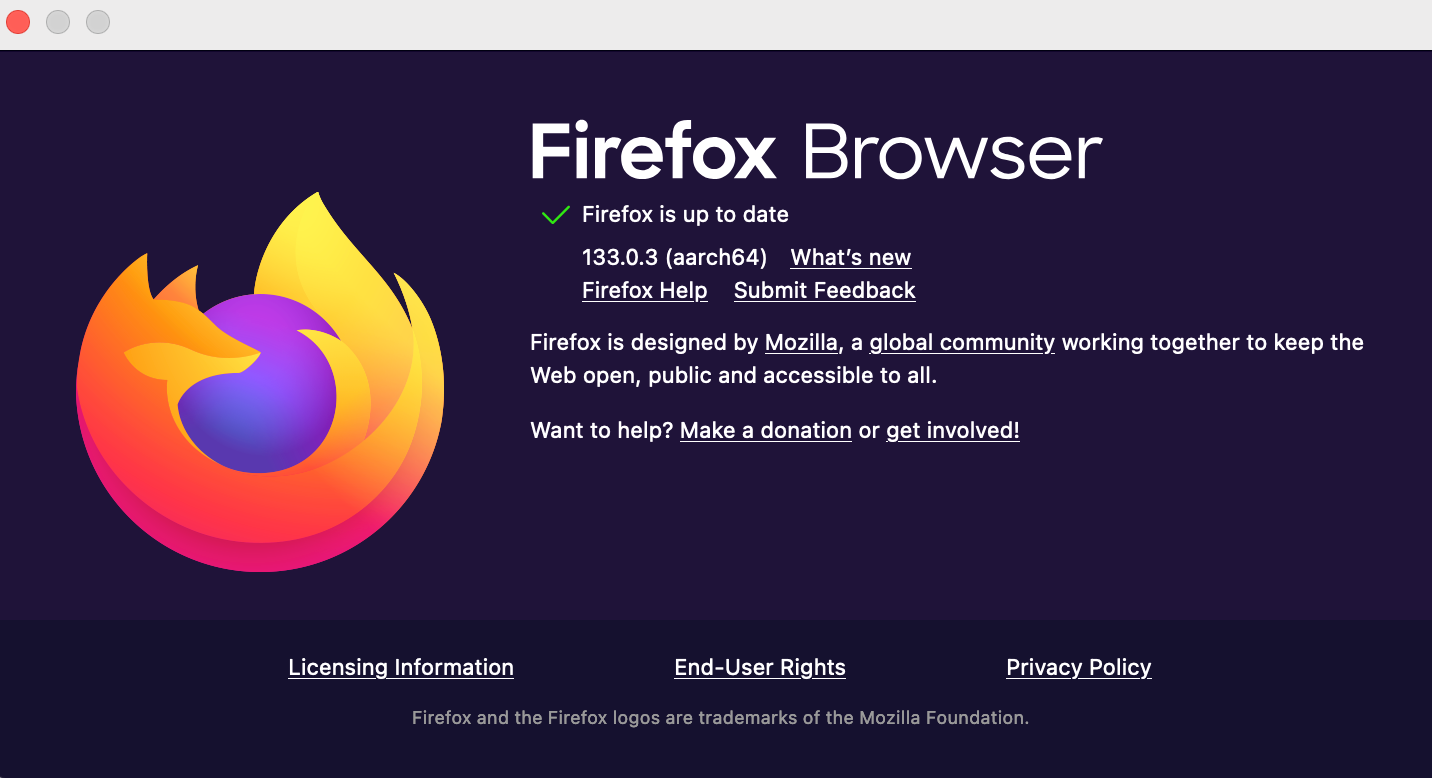The width and height of the screenshot is (1432, 778).
Task: Click the Firefox flame logo
Action: 260,382
